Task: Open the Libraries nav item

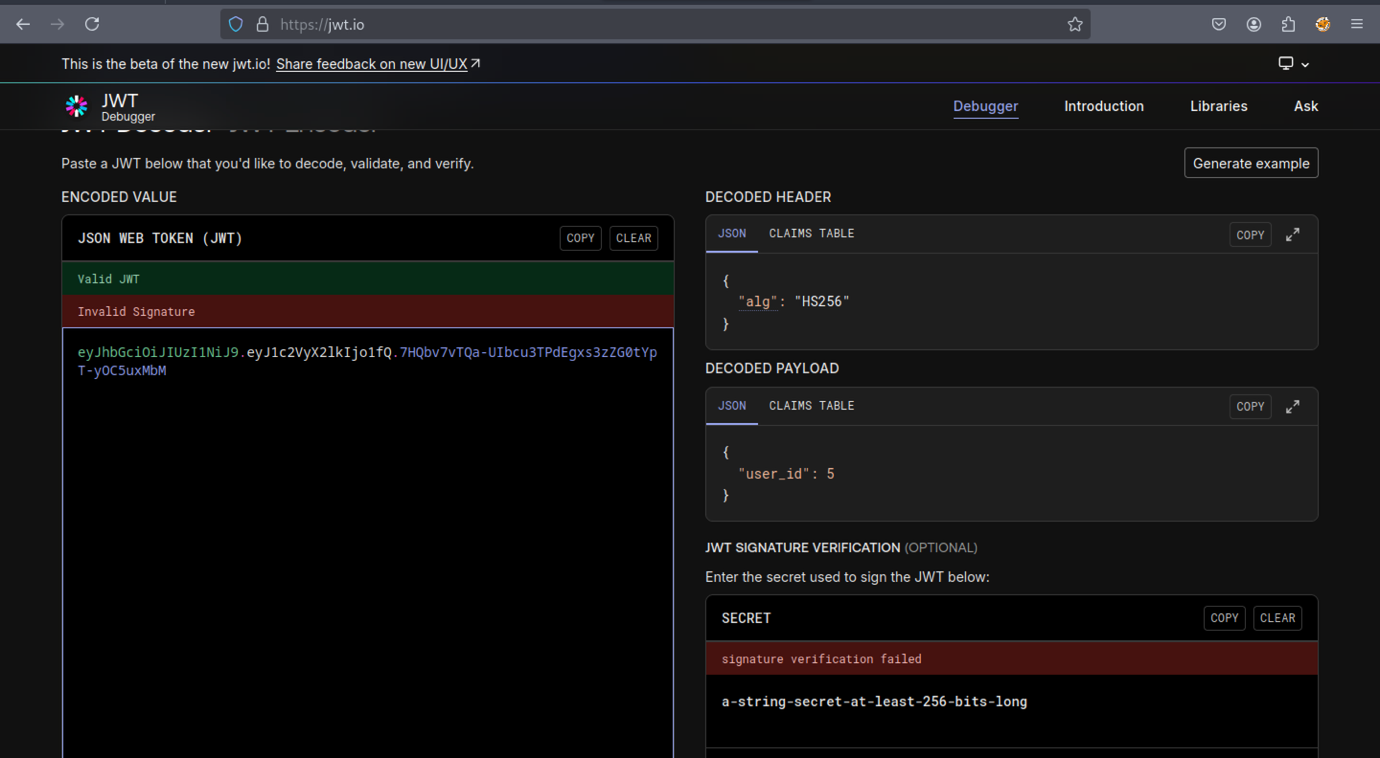Action: (x=1218, y=106)
